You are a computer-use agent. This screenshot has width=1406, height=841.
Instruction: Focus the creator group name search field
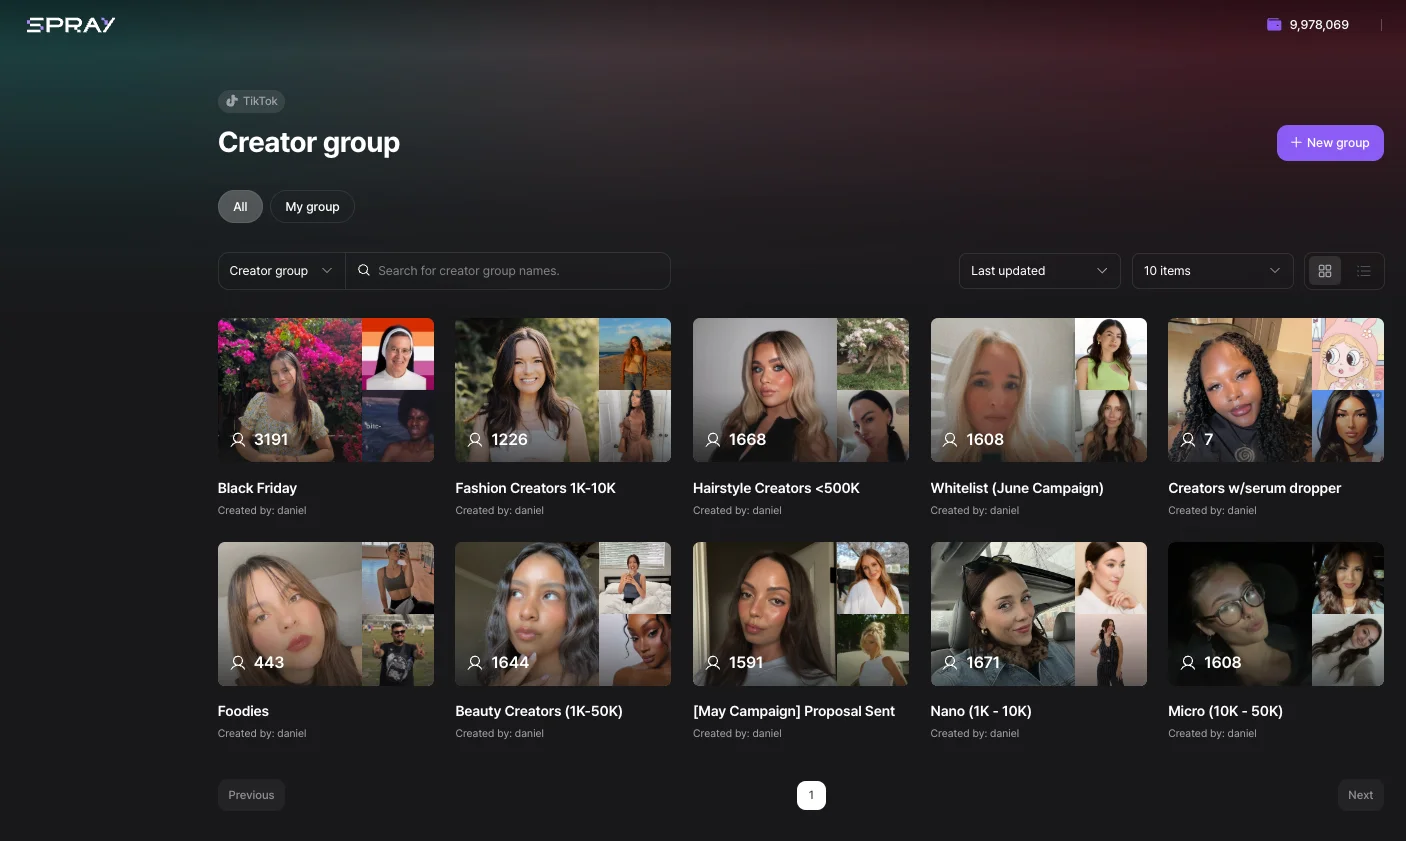[508, 271]
